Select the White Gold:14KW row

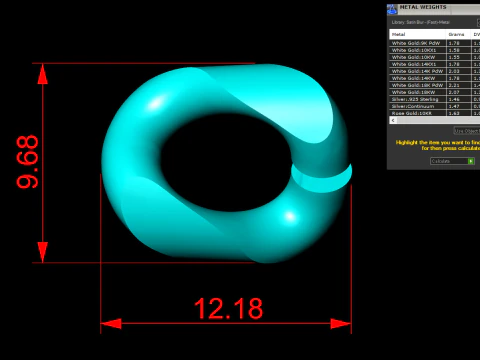click(x=435, y=78)
